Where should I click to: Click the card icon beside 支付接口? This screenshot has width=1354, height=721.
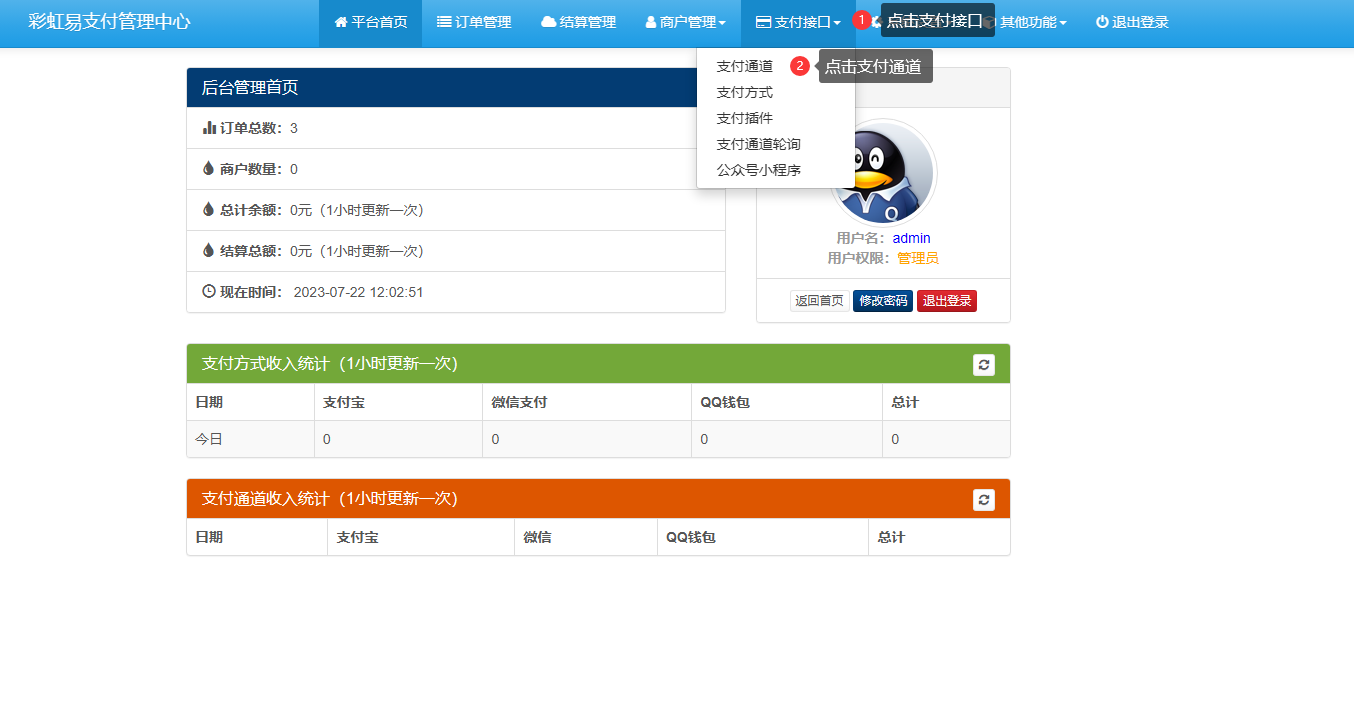[x=763, y=22]
